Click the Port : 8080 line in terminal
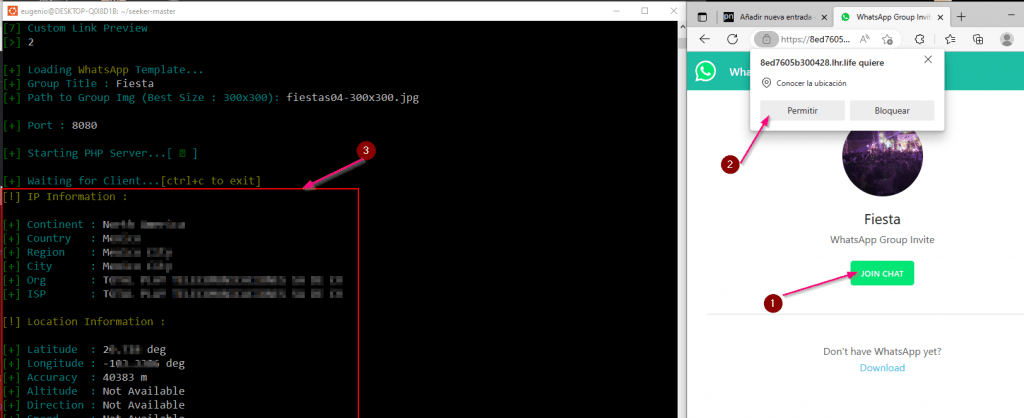Image resolution: width=1024 pixels, height=418 pixels. [x=50, y=125]
